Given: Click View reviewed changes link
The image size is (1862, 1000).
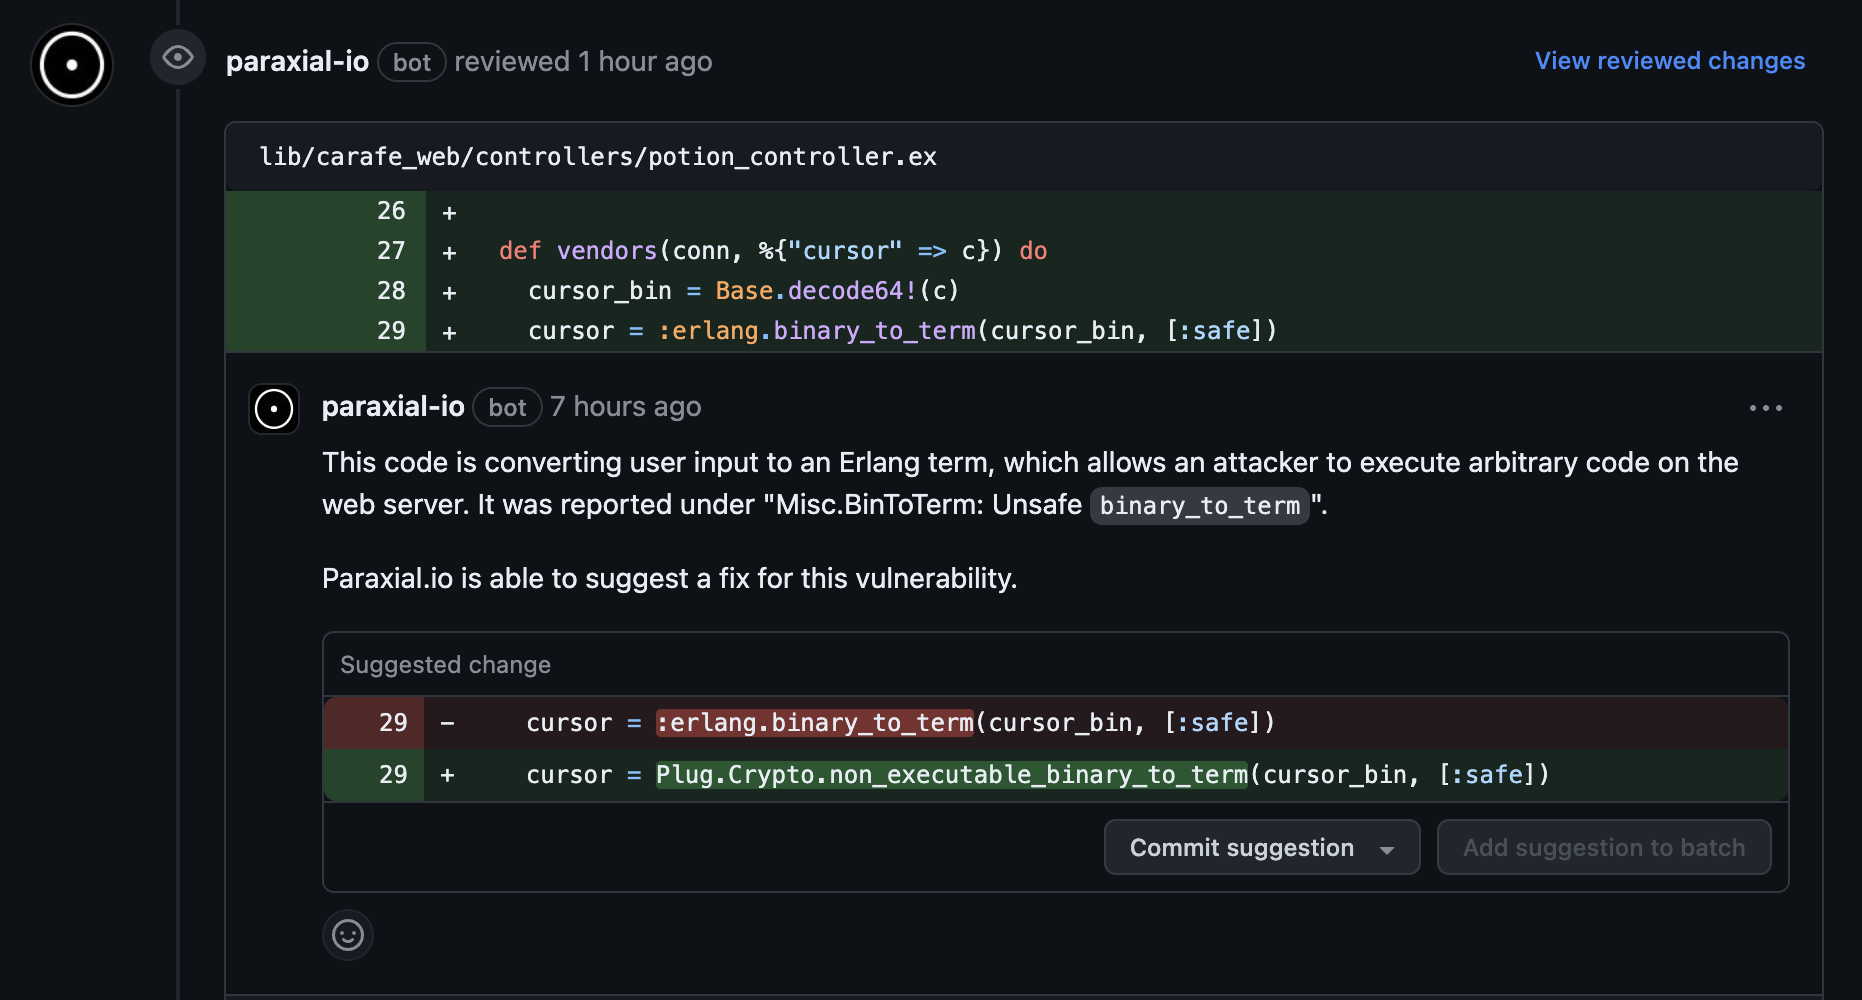Looking at the screenshot, I should point(1670,61).
